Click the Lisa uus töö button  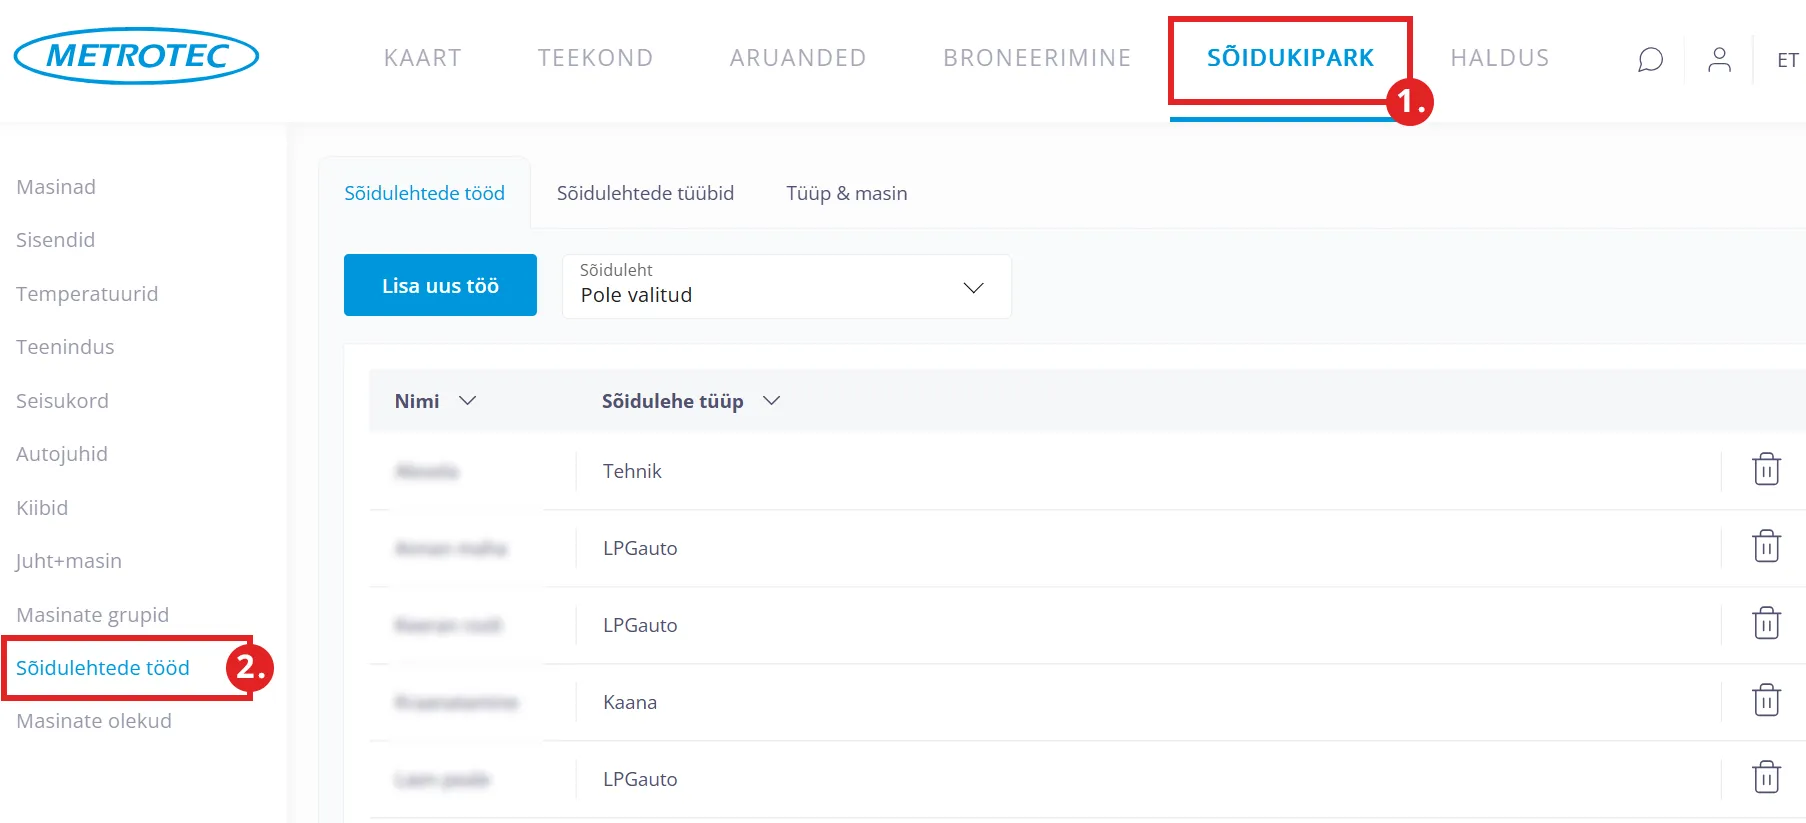point(440,285)
